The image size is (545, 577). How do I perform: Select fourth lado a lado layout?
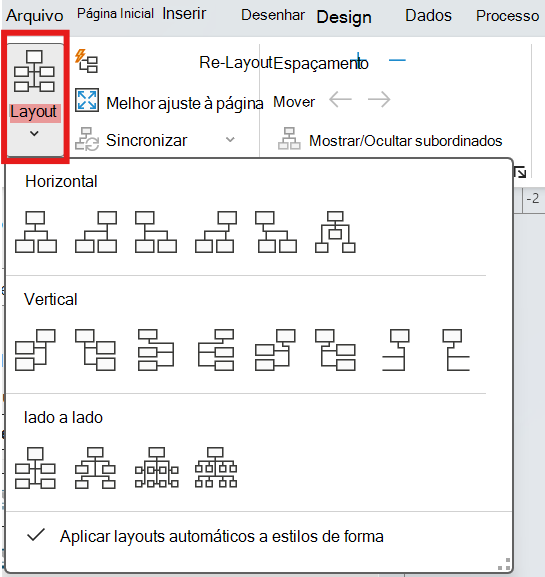[216, 468]
